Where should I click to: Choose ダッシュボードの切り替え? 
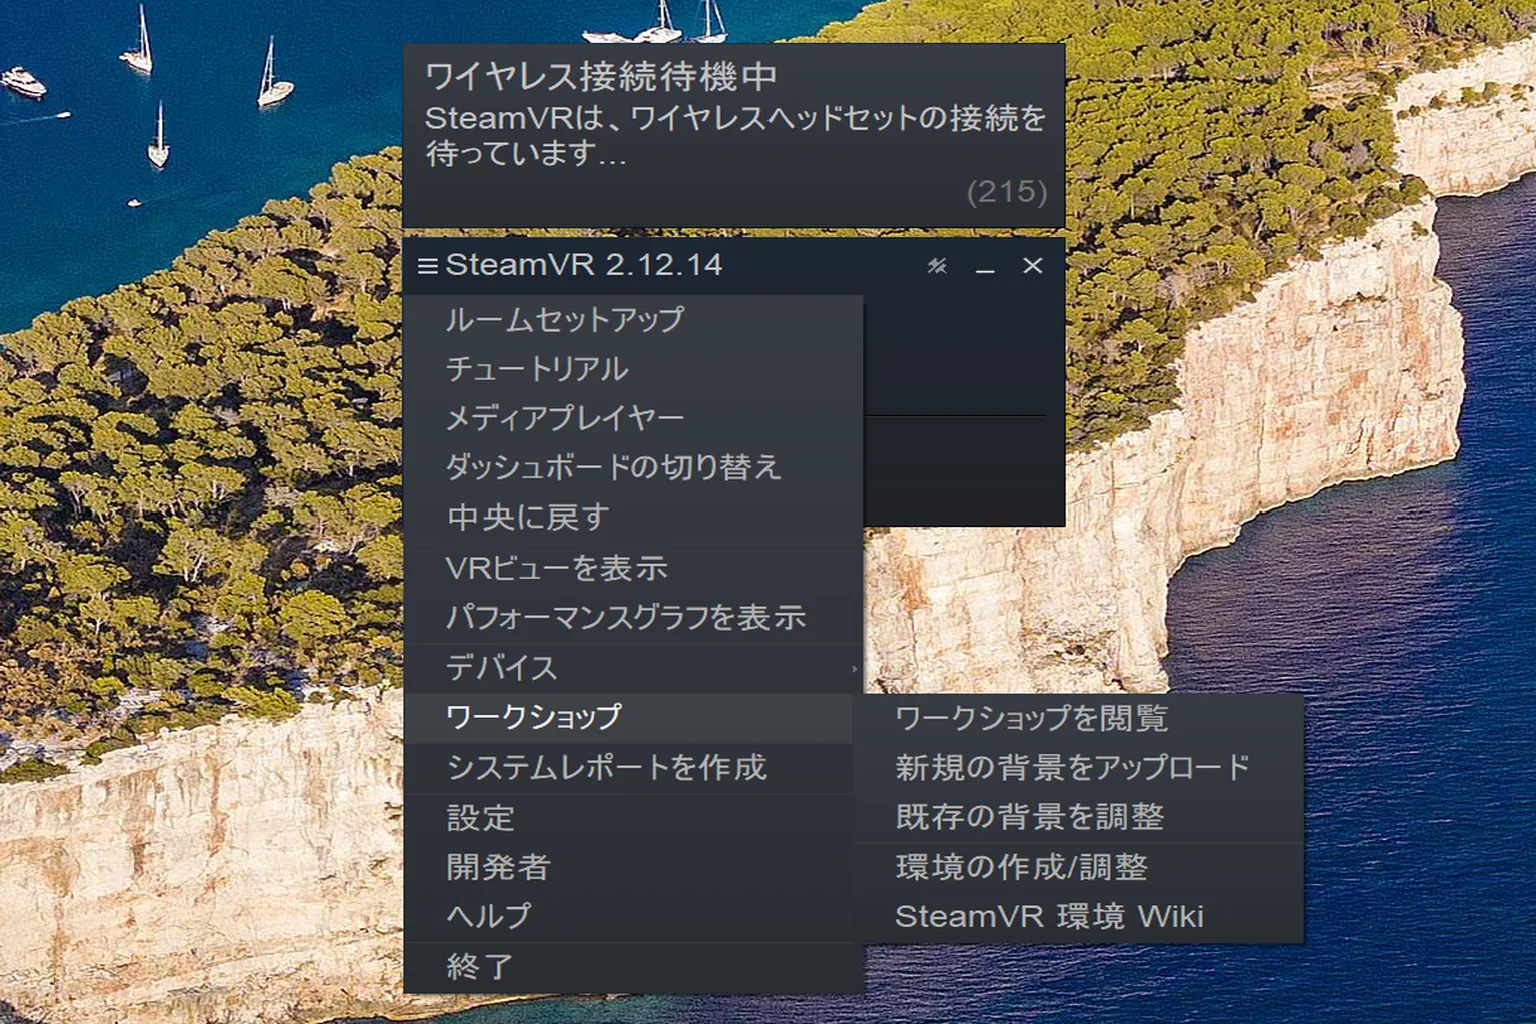[x=634, y=467]
